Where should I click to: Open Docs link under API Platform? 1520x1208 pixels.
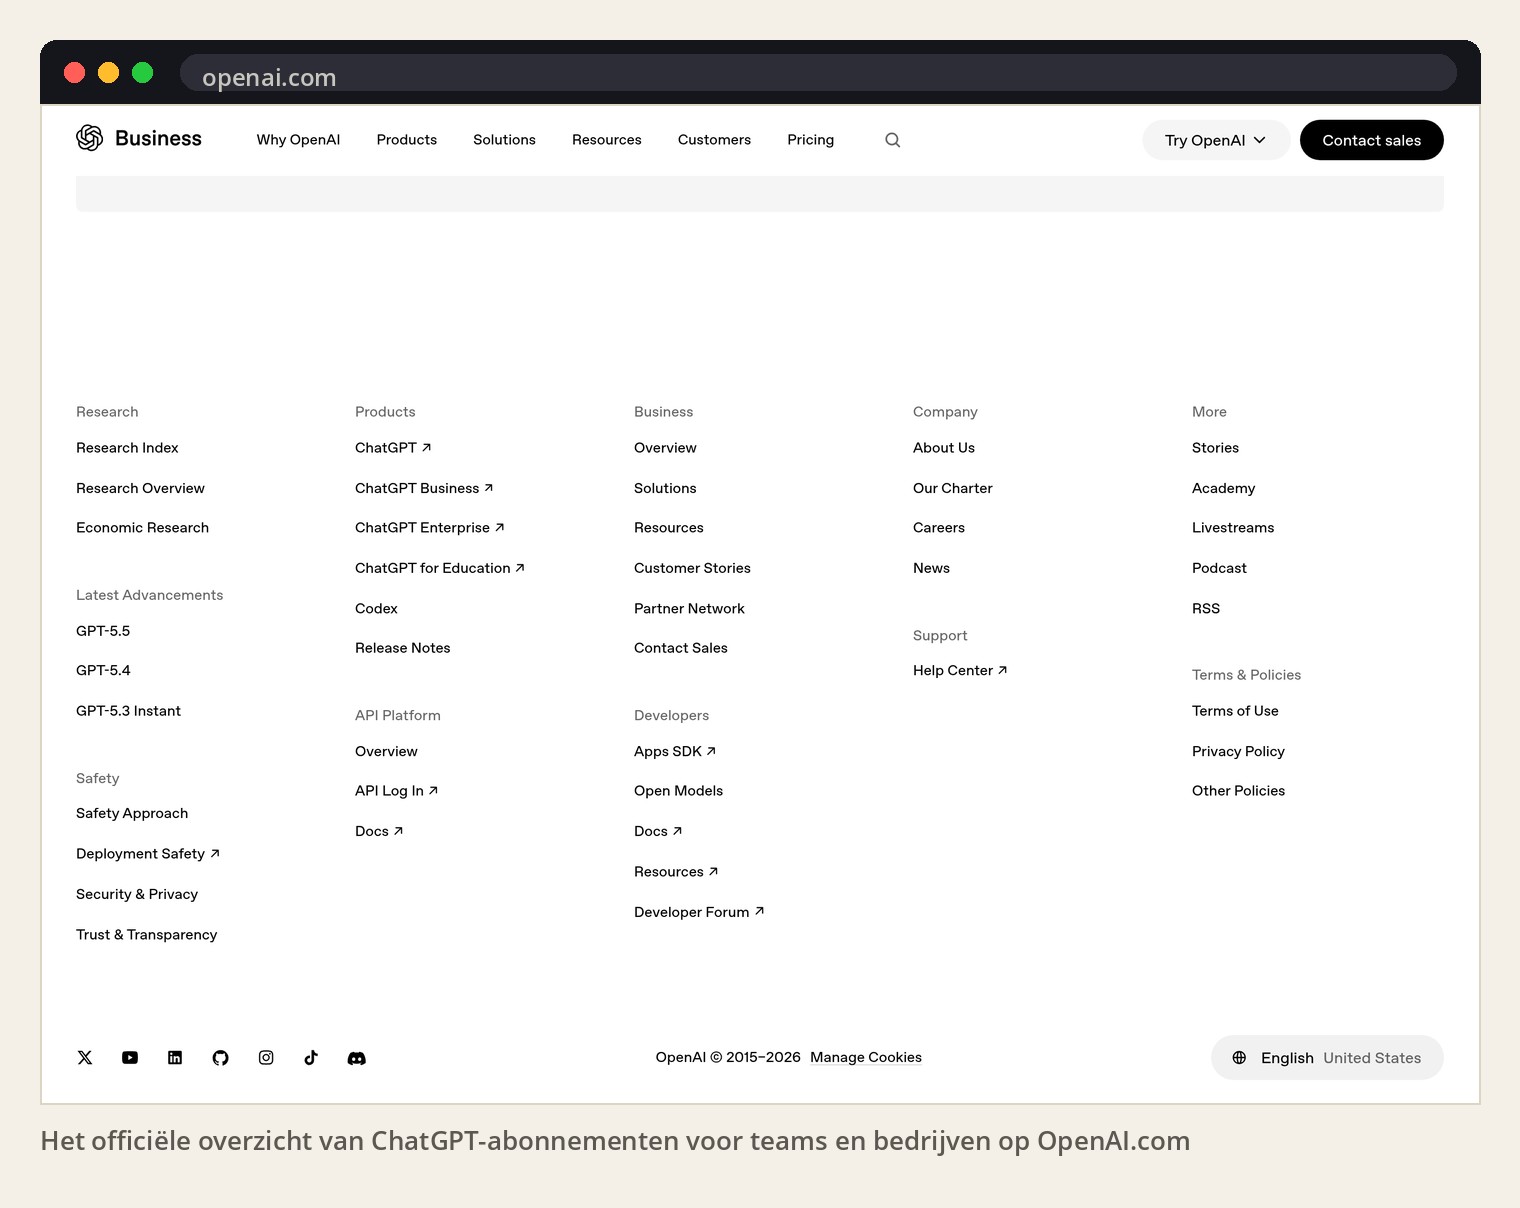point(379,831)
